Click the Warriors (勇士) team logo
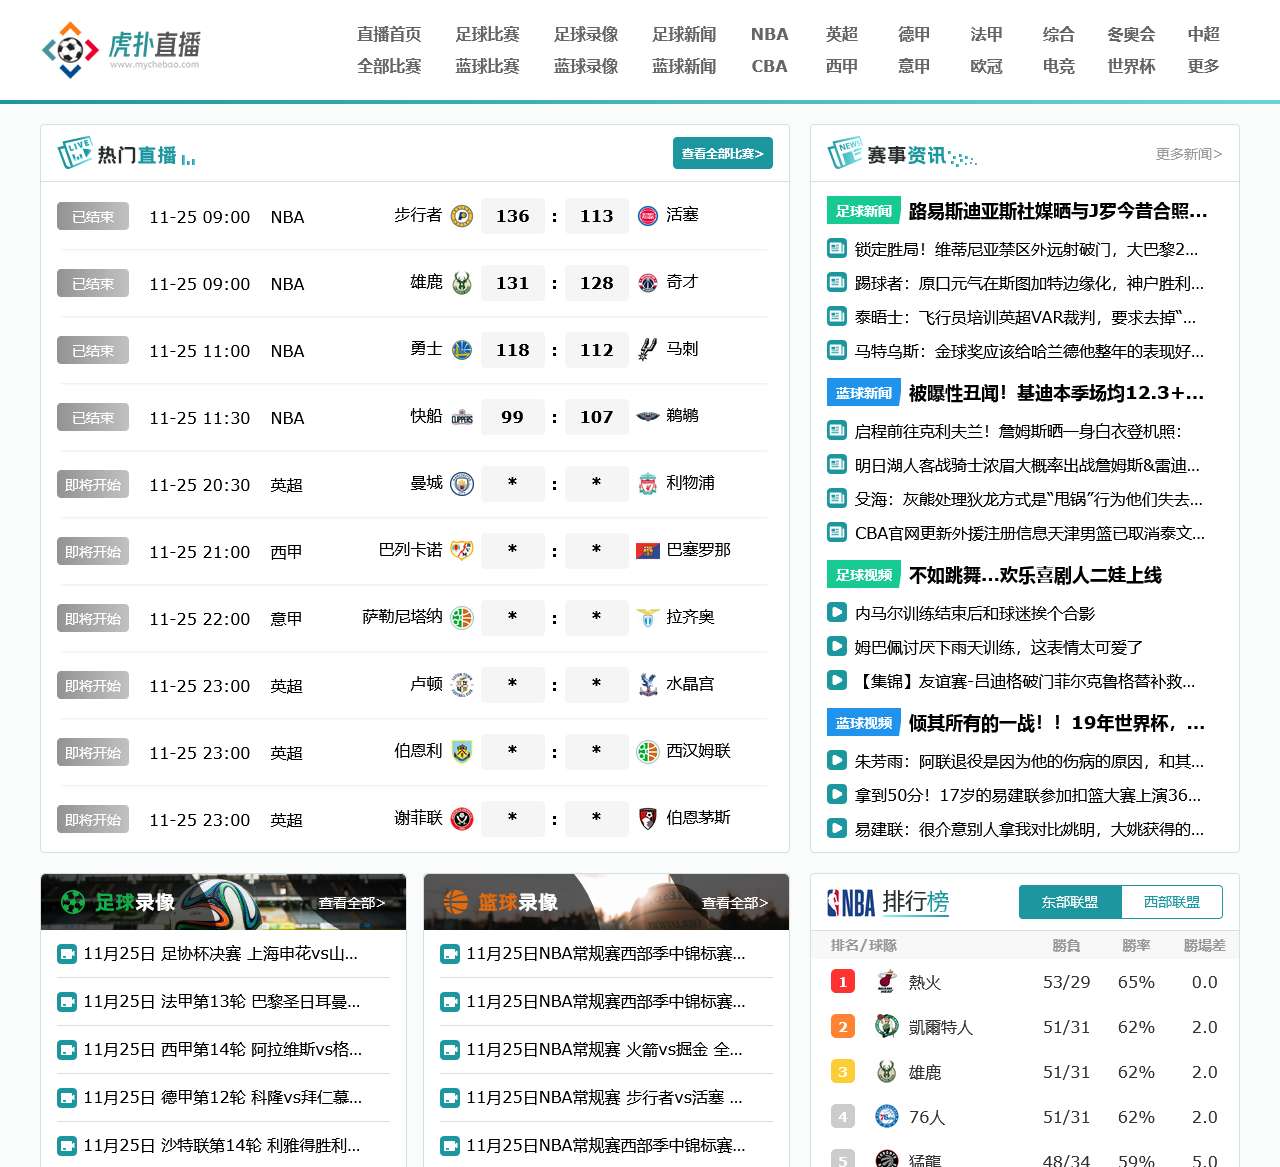The width and height of the screenshot is (1280, 1167). pyautogui.click(x=462, y=350)
